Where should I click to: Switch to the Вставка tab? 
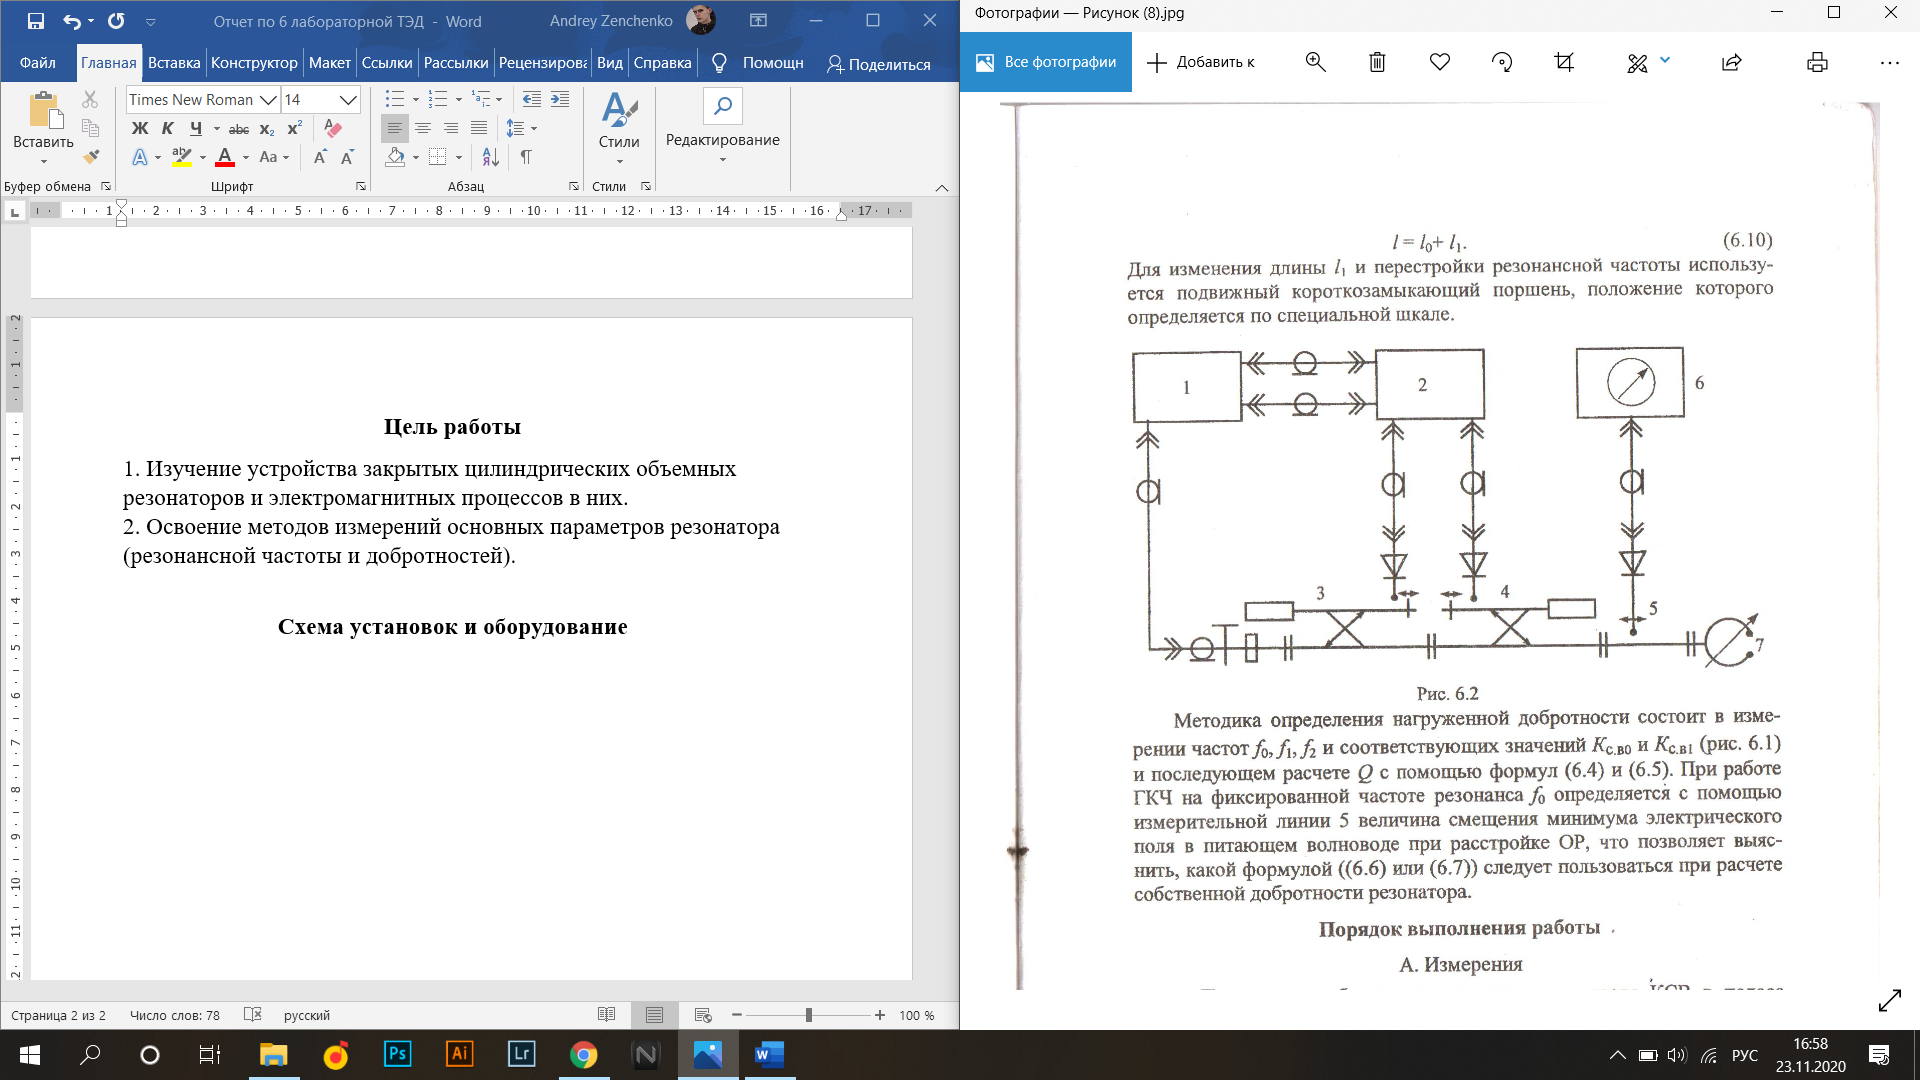coord(174,63)
